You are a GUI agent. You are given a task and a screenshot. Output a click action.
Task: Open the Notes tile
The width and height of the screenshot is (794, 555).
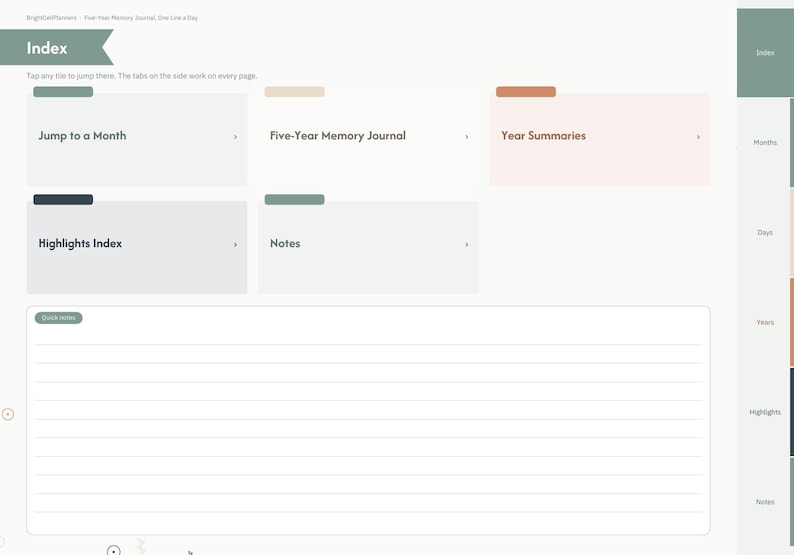368,247
